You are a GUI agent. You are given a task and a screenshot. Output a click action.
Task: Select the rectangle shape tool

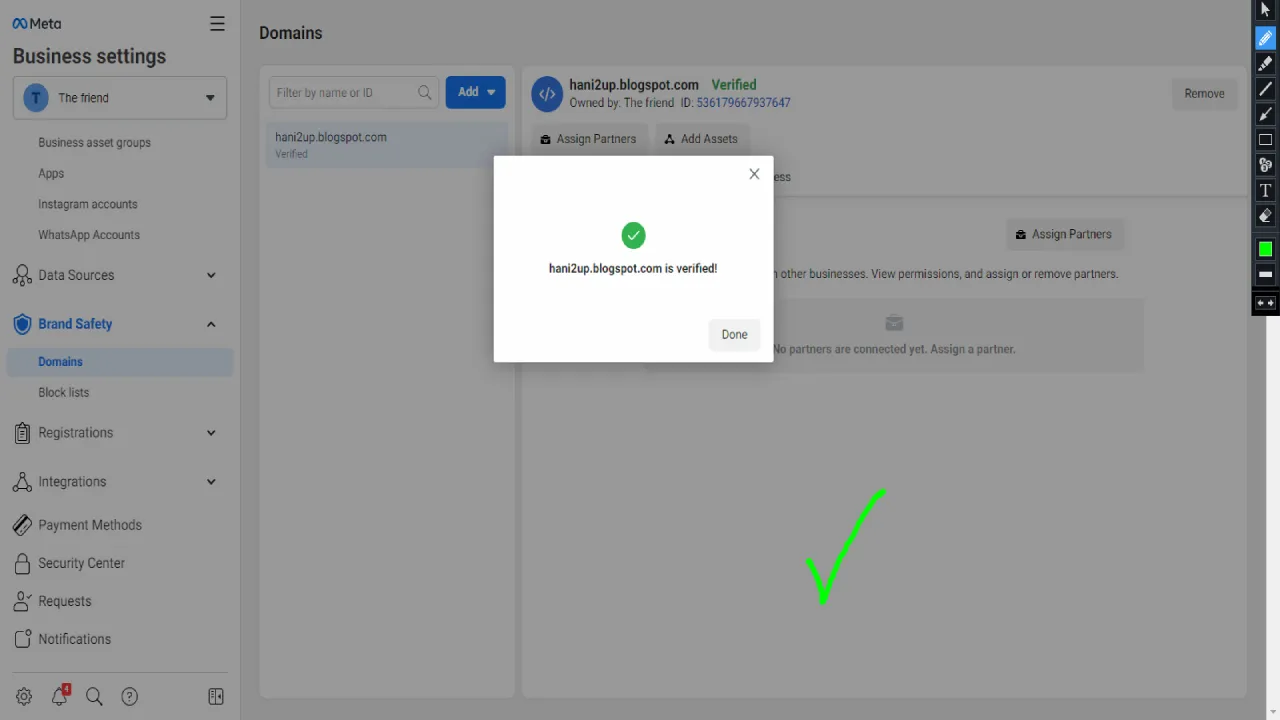tap(1265, 140)
